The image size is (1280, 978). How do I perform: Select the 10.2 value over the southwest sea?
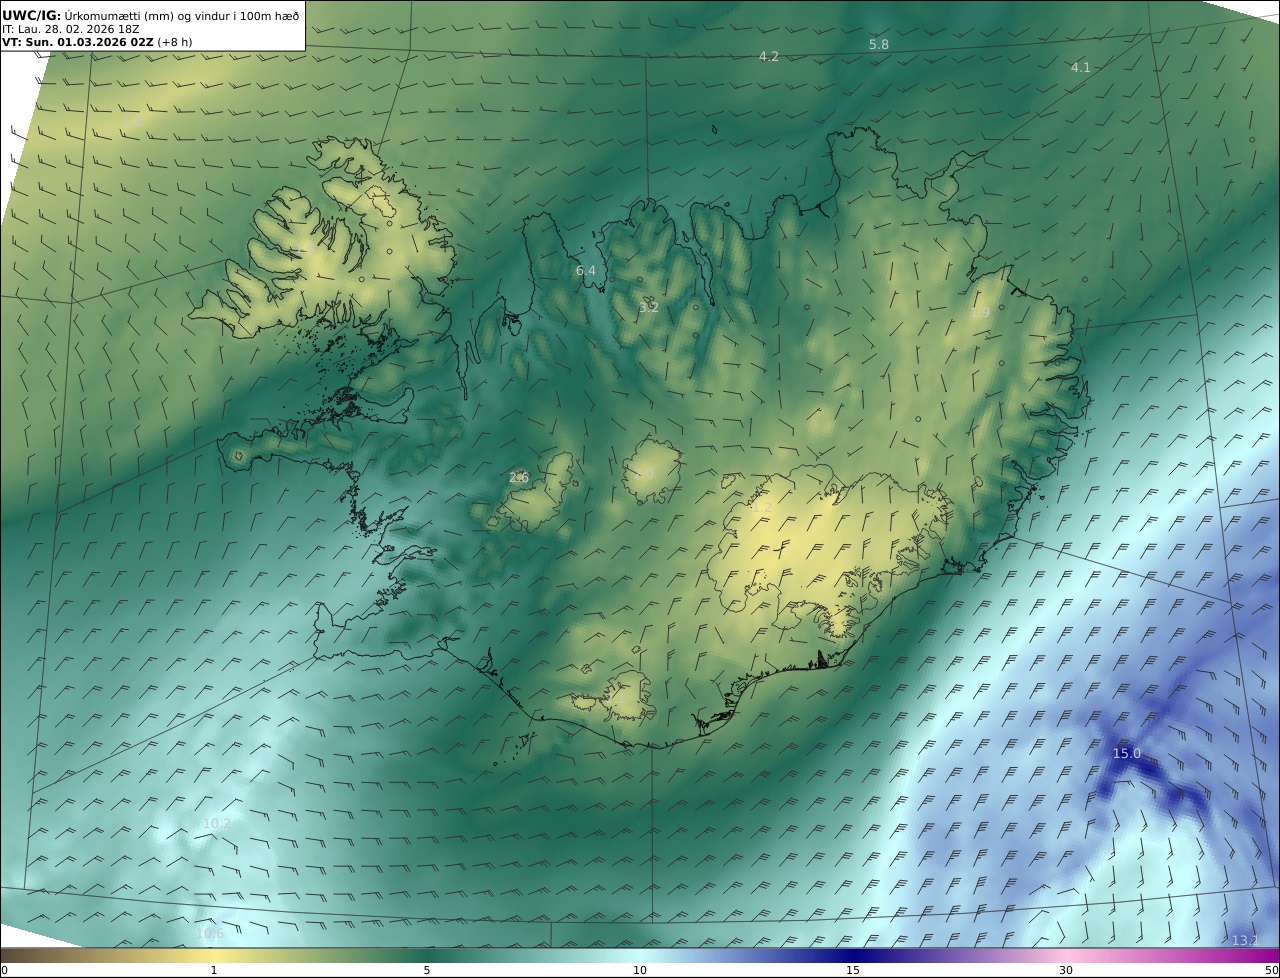216,824
